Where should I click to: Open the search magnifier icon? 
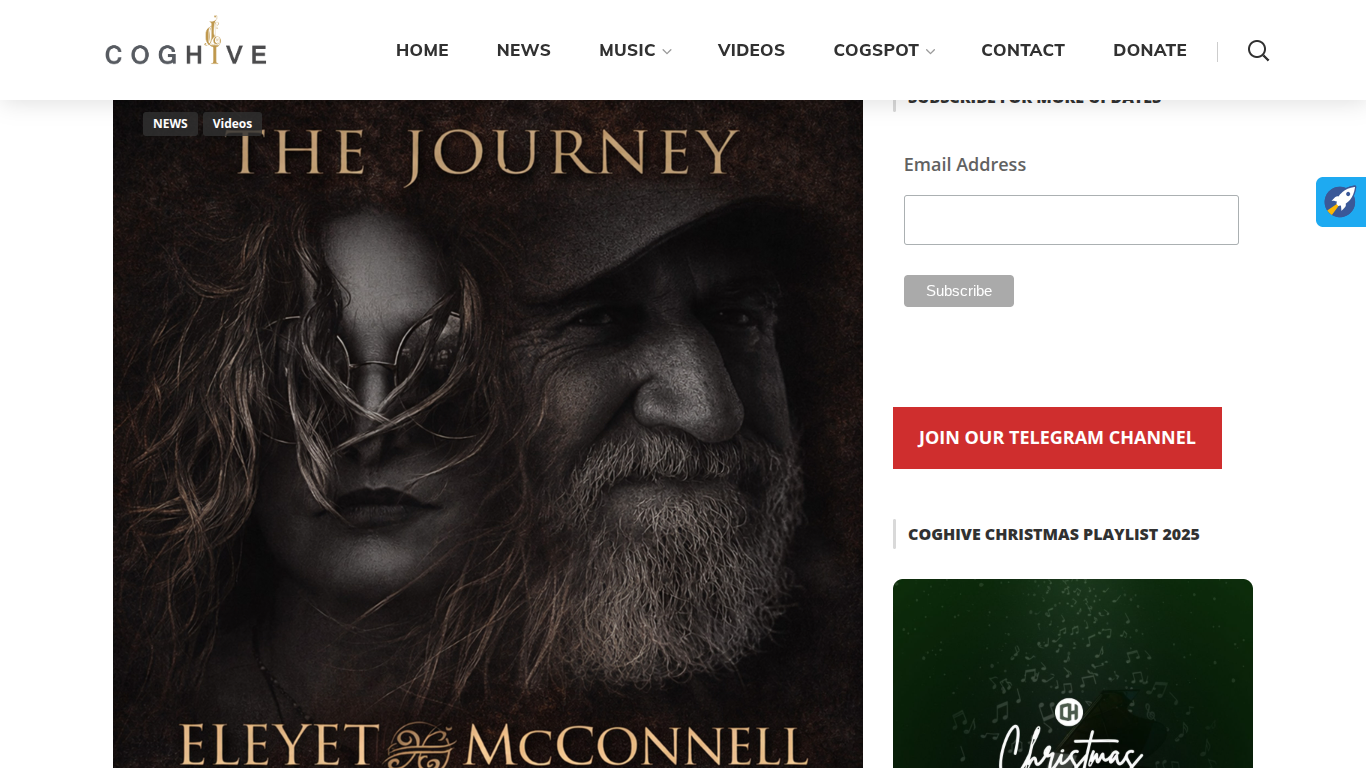tap(1258, 51)
